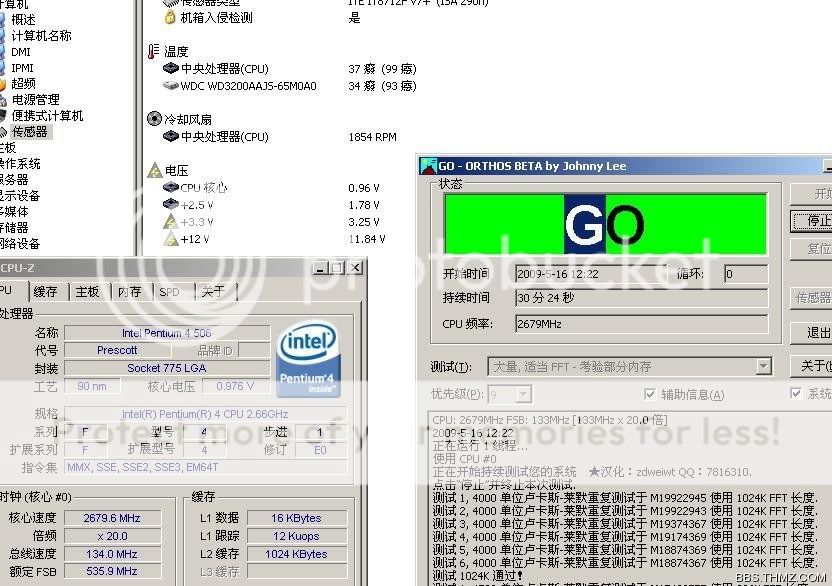
Task: Select 计算机名称 in the left tree
Action: click(x=41, y=36)
